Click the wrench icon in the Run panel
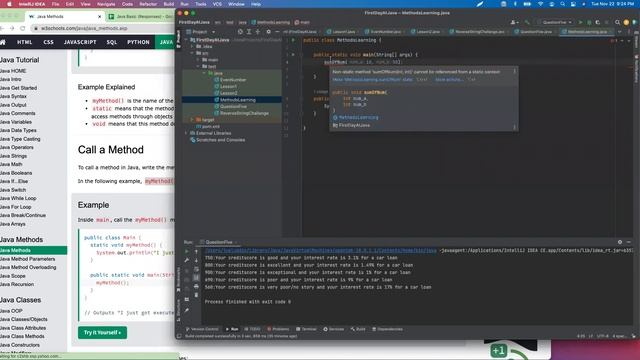Image resolution: width=640 pixels, height=360 pixels. pyautogui.click(x=187, y=260)
